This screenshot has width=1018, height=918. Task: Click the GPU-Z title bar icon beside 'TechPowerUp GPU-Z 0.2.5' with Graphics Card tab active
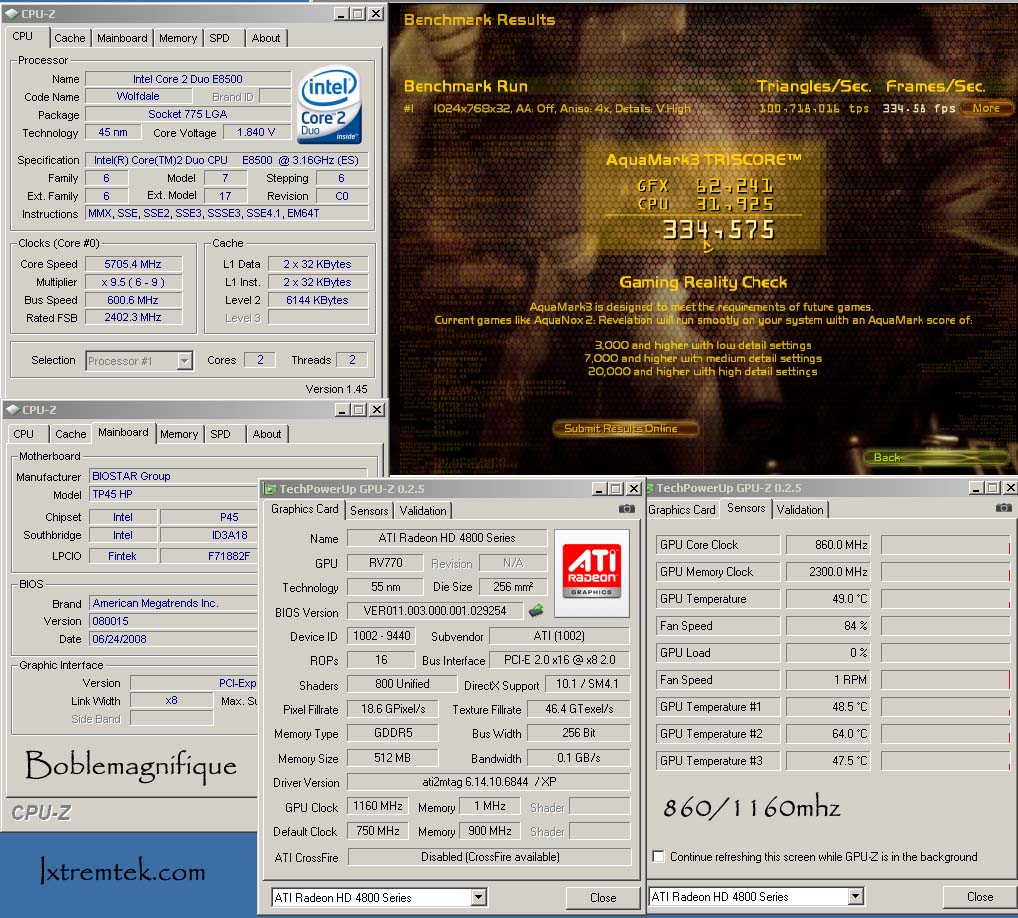[x=271, y=489]
